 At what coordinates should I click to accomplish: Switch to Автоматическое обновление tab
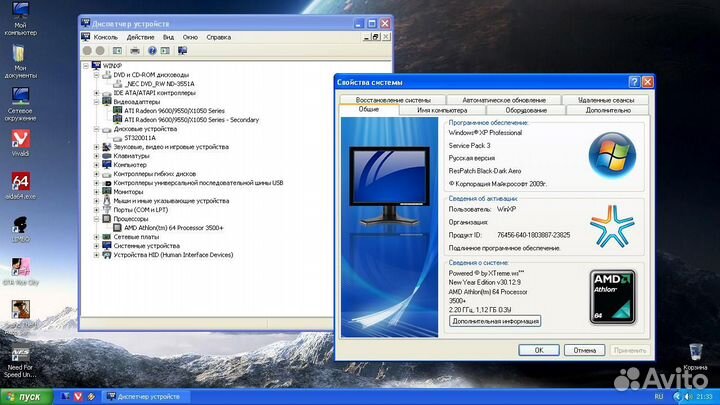[504, 100]
